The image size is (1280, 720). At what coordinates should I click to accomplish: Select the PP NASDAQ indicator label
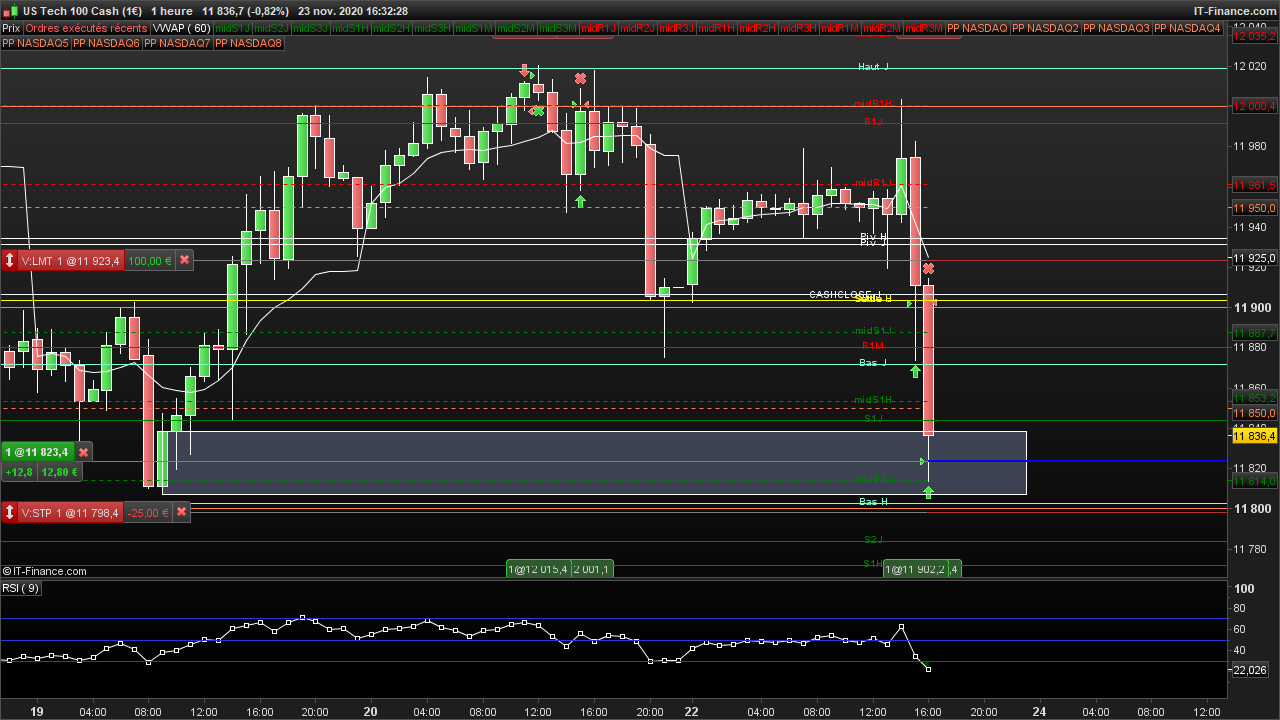point(977,28)
